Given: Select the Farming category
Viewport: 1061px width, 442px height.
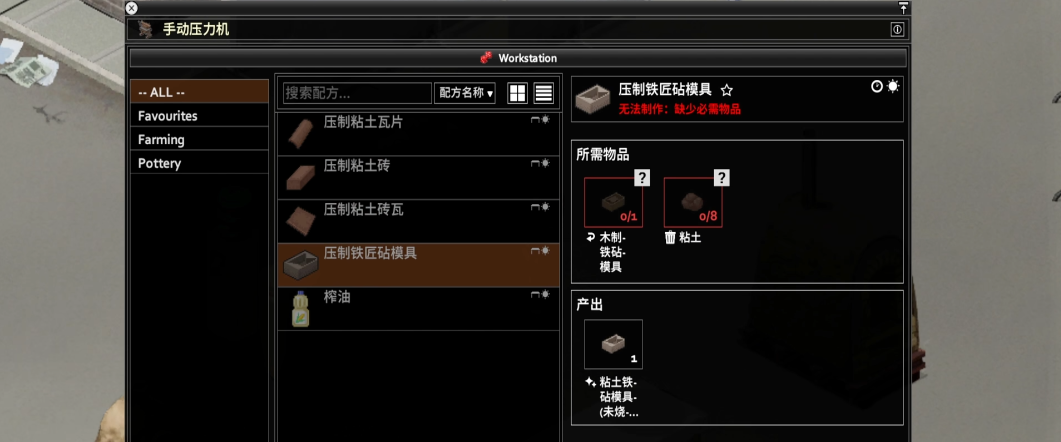Looking at the screenshot, I should tap(199, 139).
